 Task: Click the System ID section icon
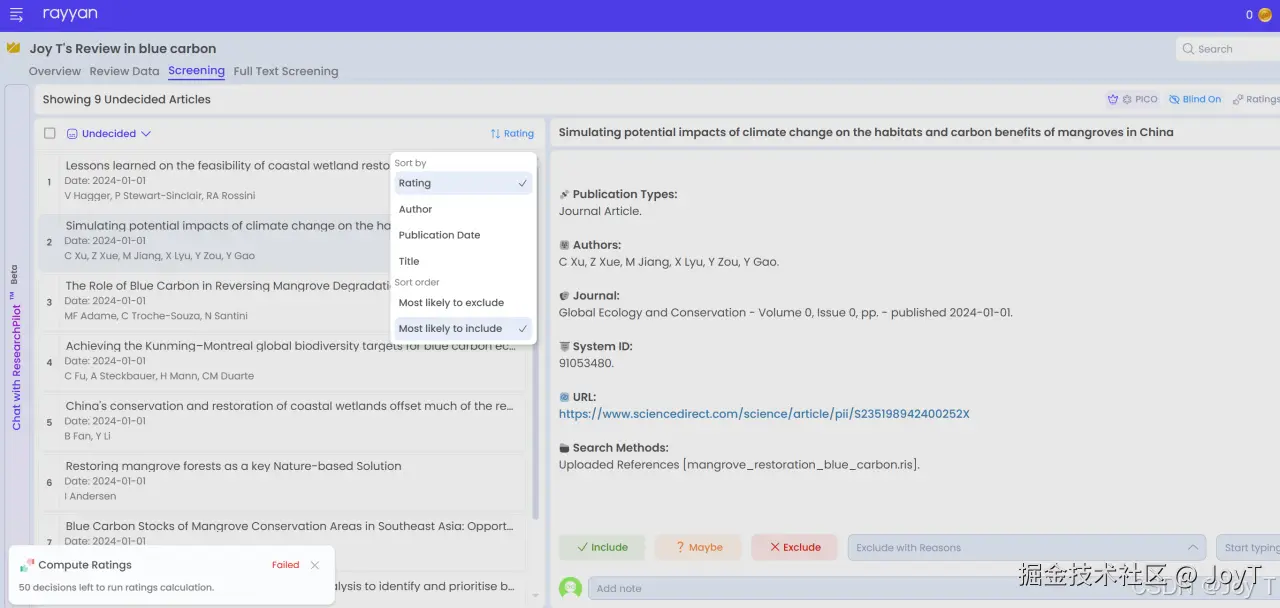point(564,346)
